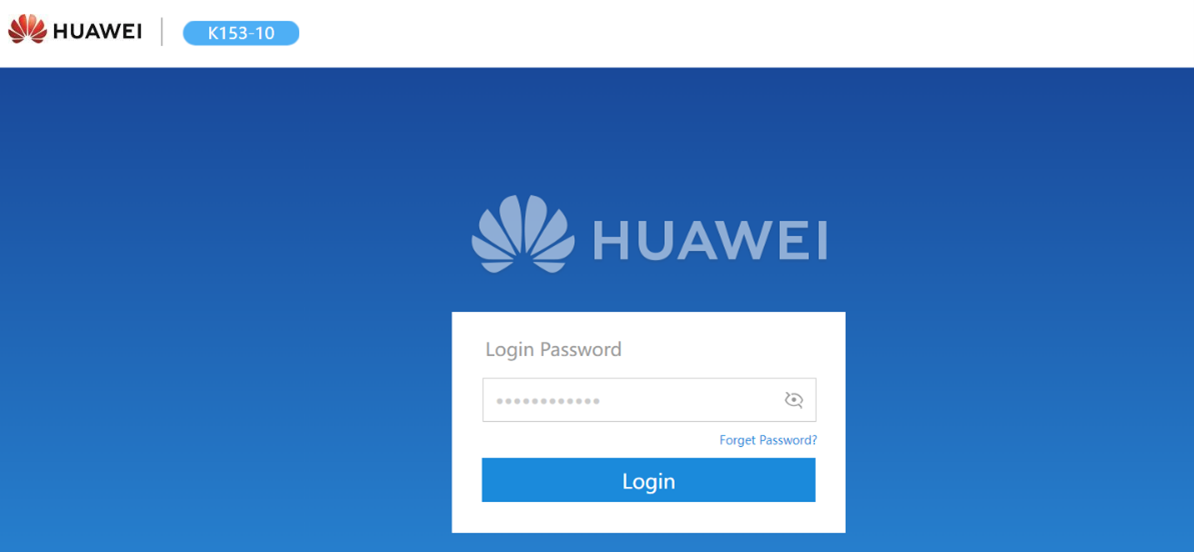Click the Login Password label text
This screenshot has width=1194, height=552.
554,349
